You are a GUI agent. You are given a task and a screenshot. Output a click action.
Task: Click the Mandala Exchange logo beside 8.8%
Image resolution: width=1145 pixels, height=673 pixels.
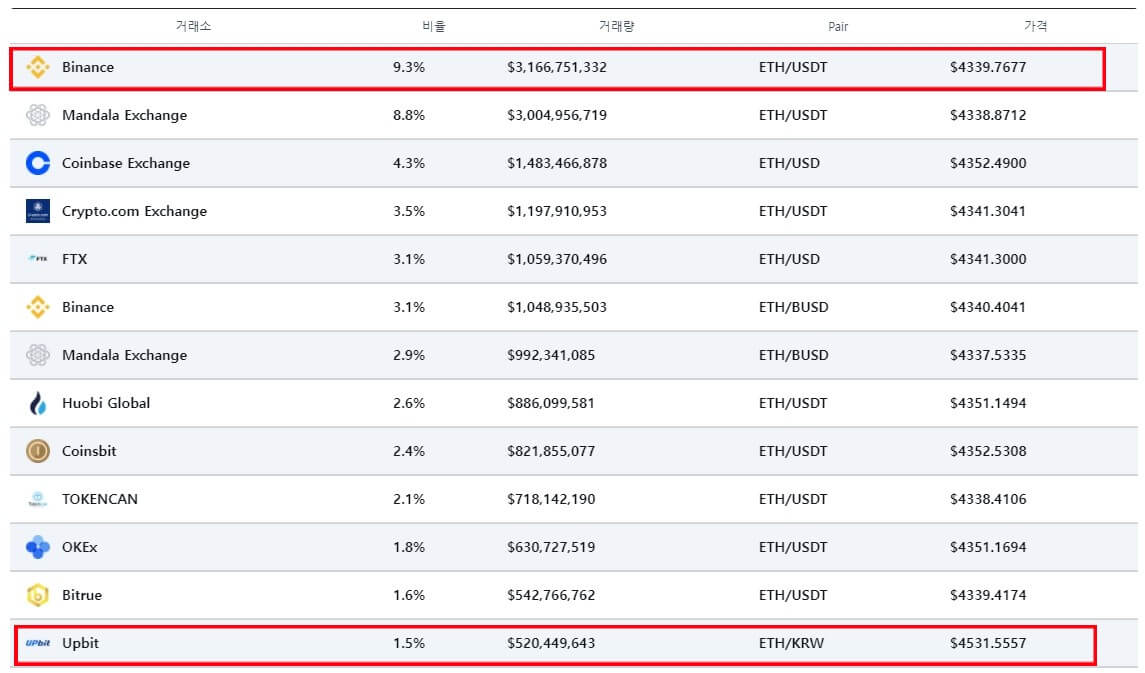coord(38,115)
